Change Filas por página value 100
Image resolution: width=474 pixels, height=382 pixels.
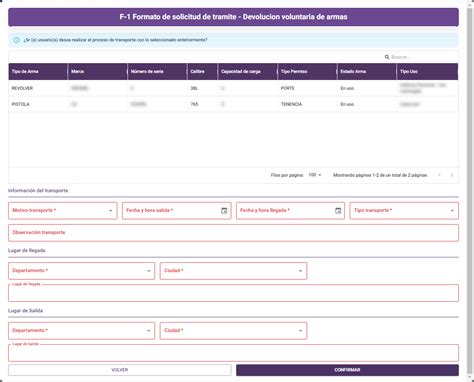315,175
